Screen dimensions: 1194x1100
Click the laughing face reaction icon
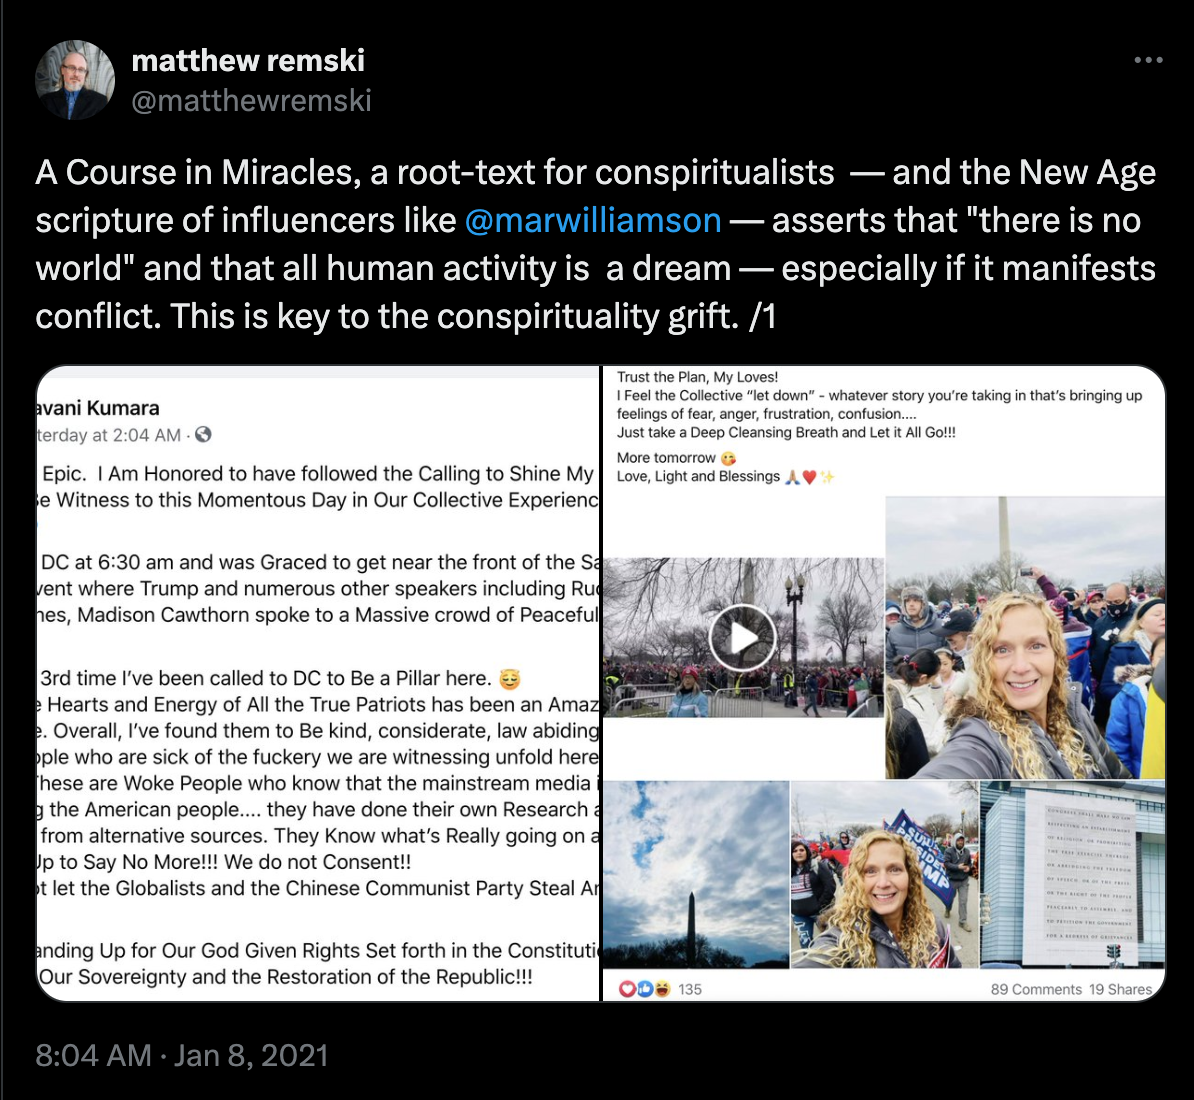coord(662,989)
